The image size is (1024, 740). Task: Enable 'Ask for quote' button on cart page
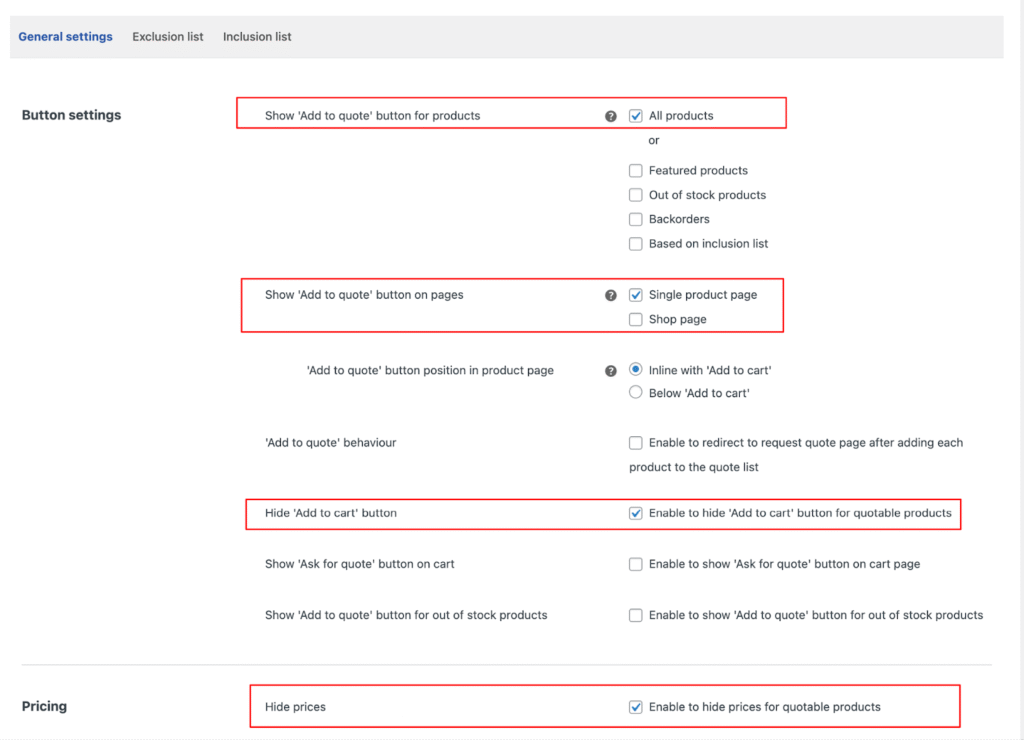[636, 564]
